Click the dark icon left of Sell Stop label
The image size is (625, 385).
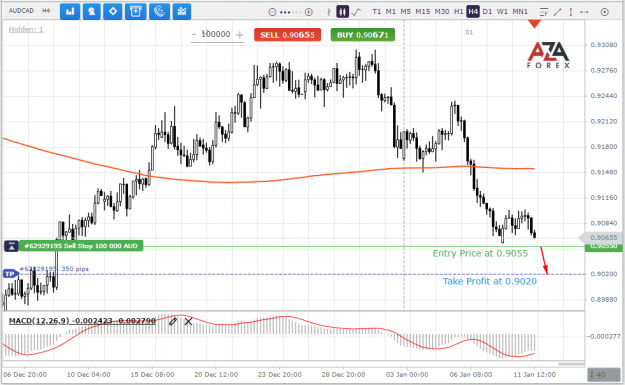(x=12, y=246)
